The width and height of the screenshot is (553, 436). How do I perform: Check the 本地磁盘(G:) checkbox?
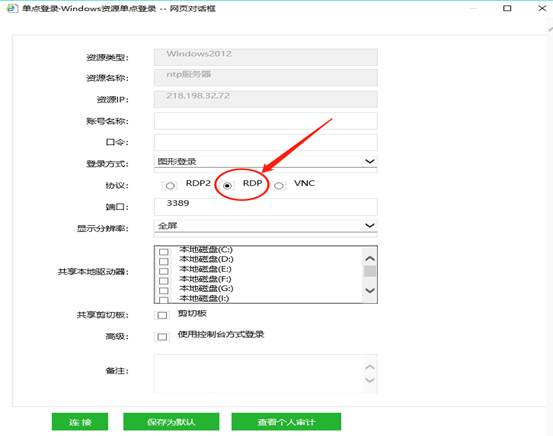[x=163, y=291]
